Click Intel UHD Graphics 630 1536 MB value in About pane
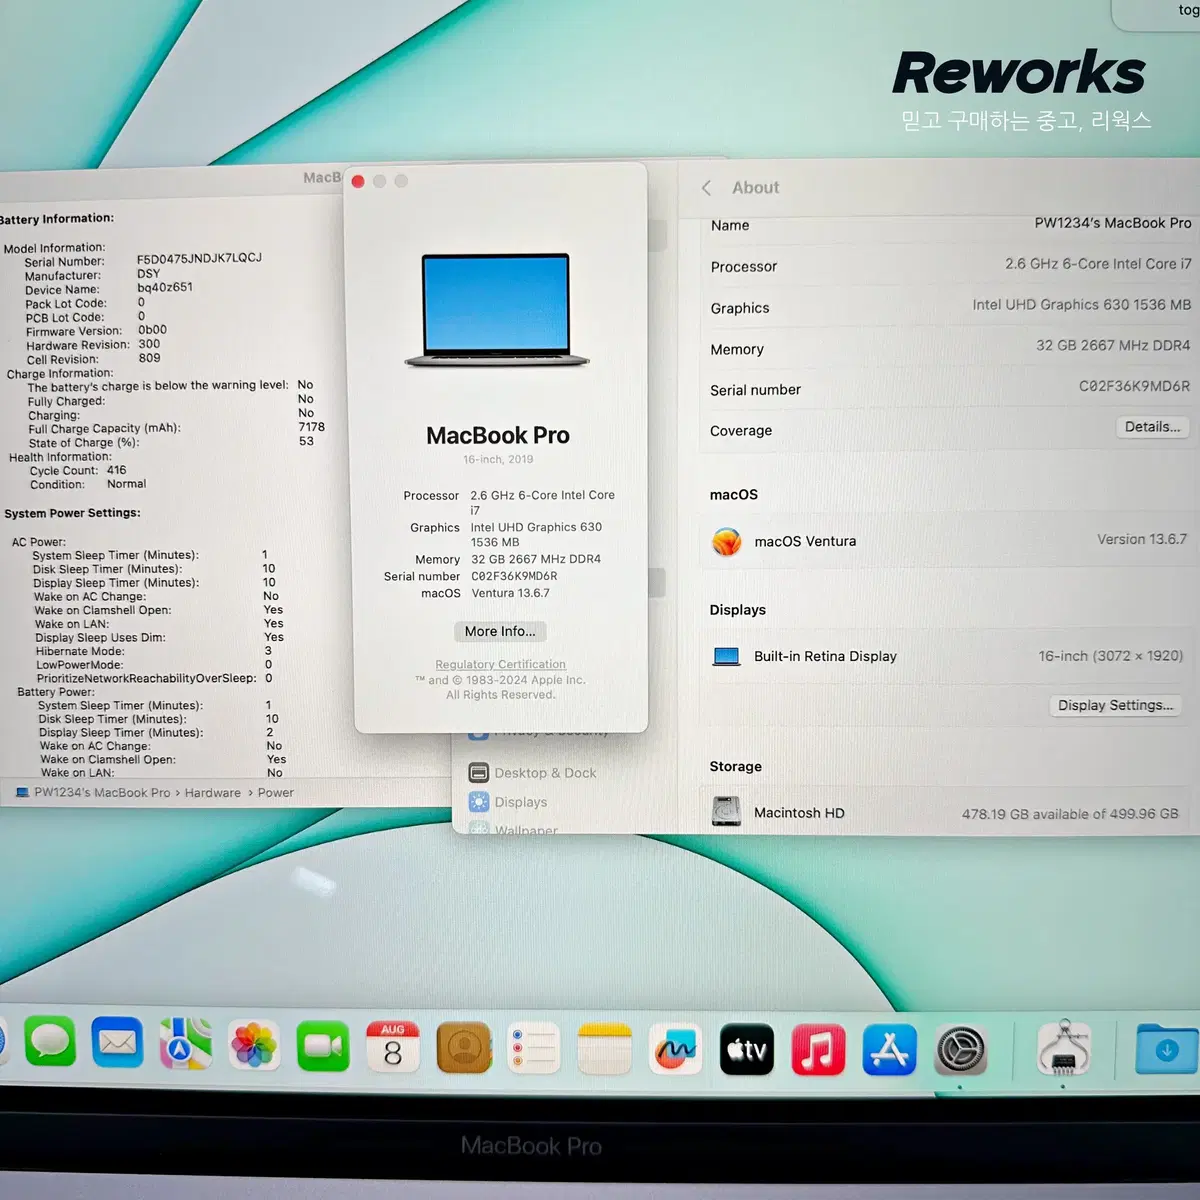 [x=1082, y=305]
